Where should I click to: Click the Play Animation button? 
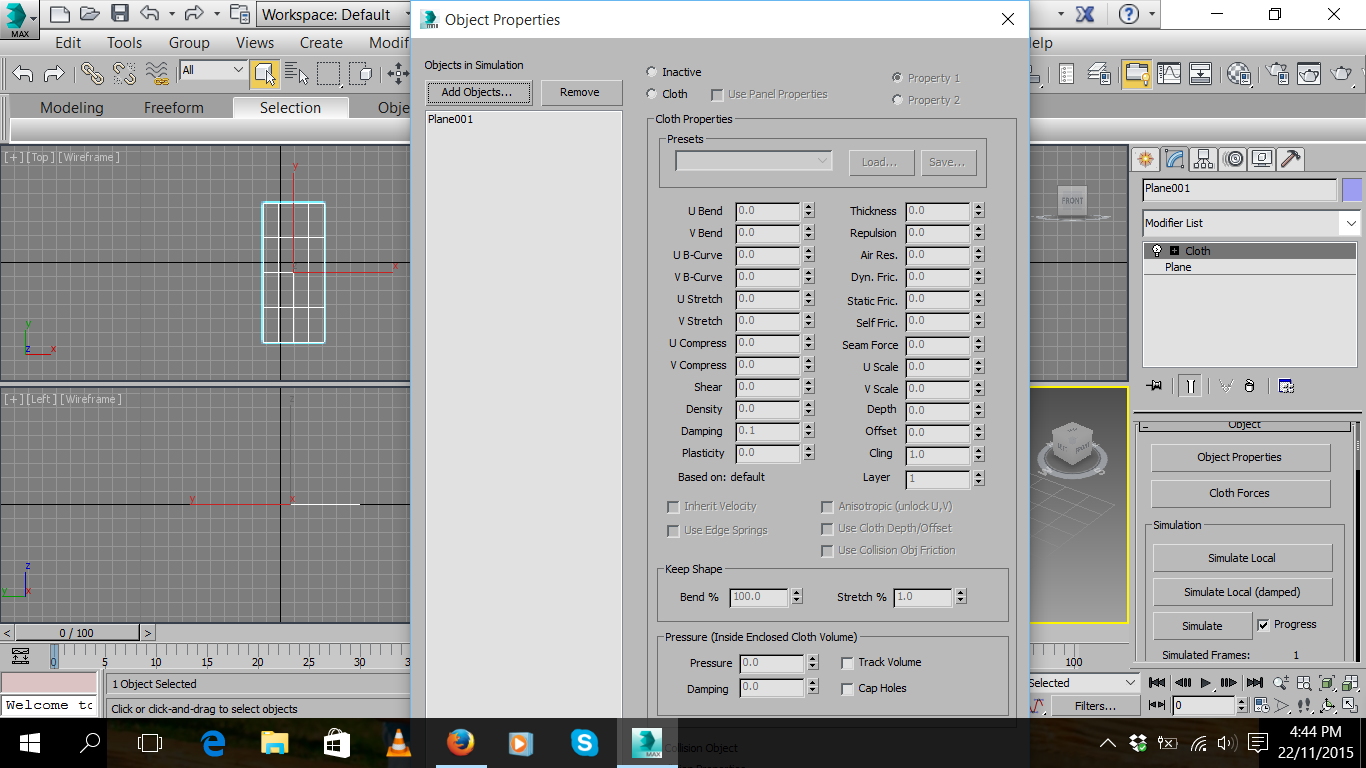(x=1206, y=683)
